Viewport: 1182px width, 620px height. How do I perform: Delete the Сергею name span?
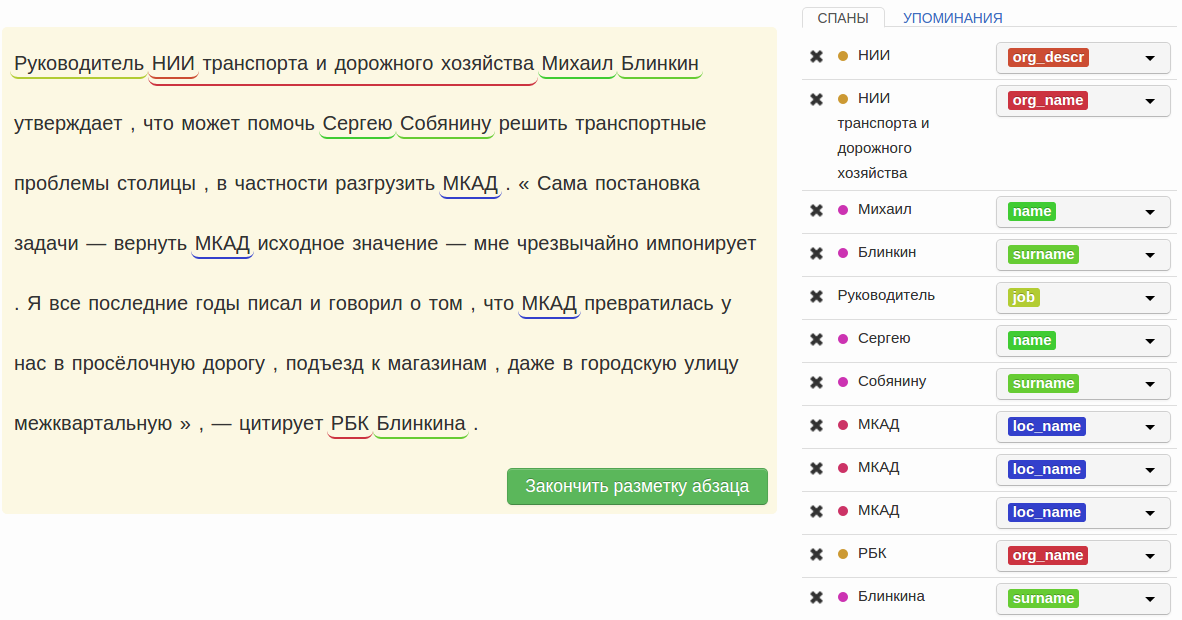(816, 339)
